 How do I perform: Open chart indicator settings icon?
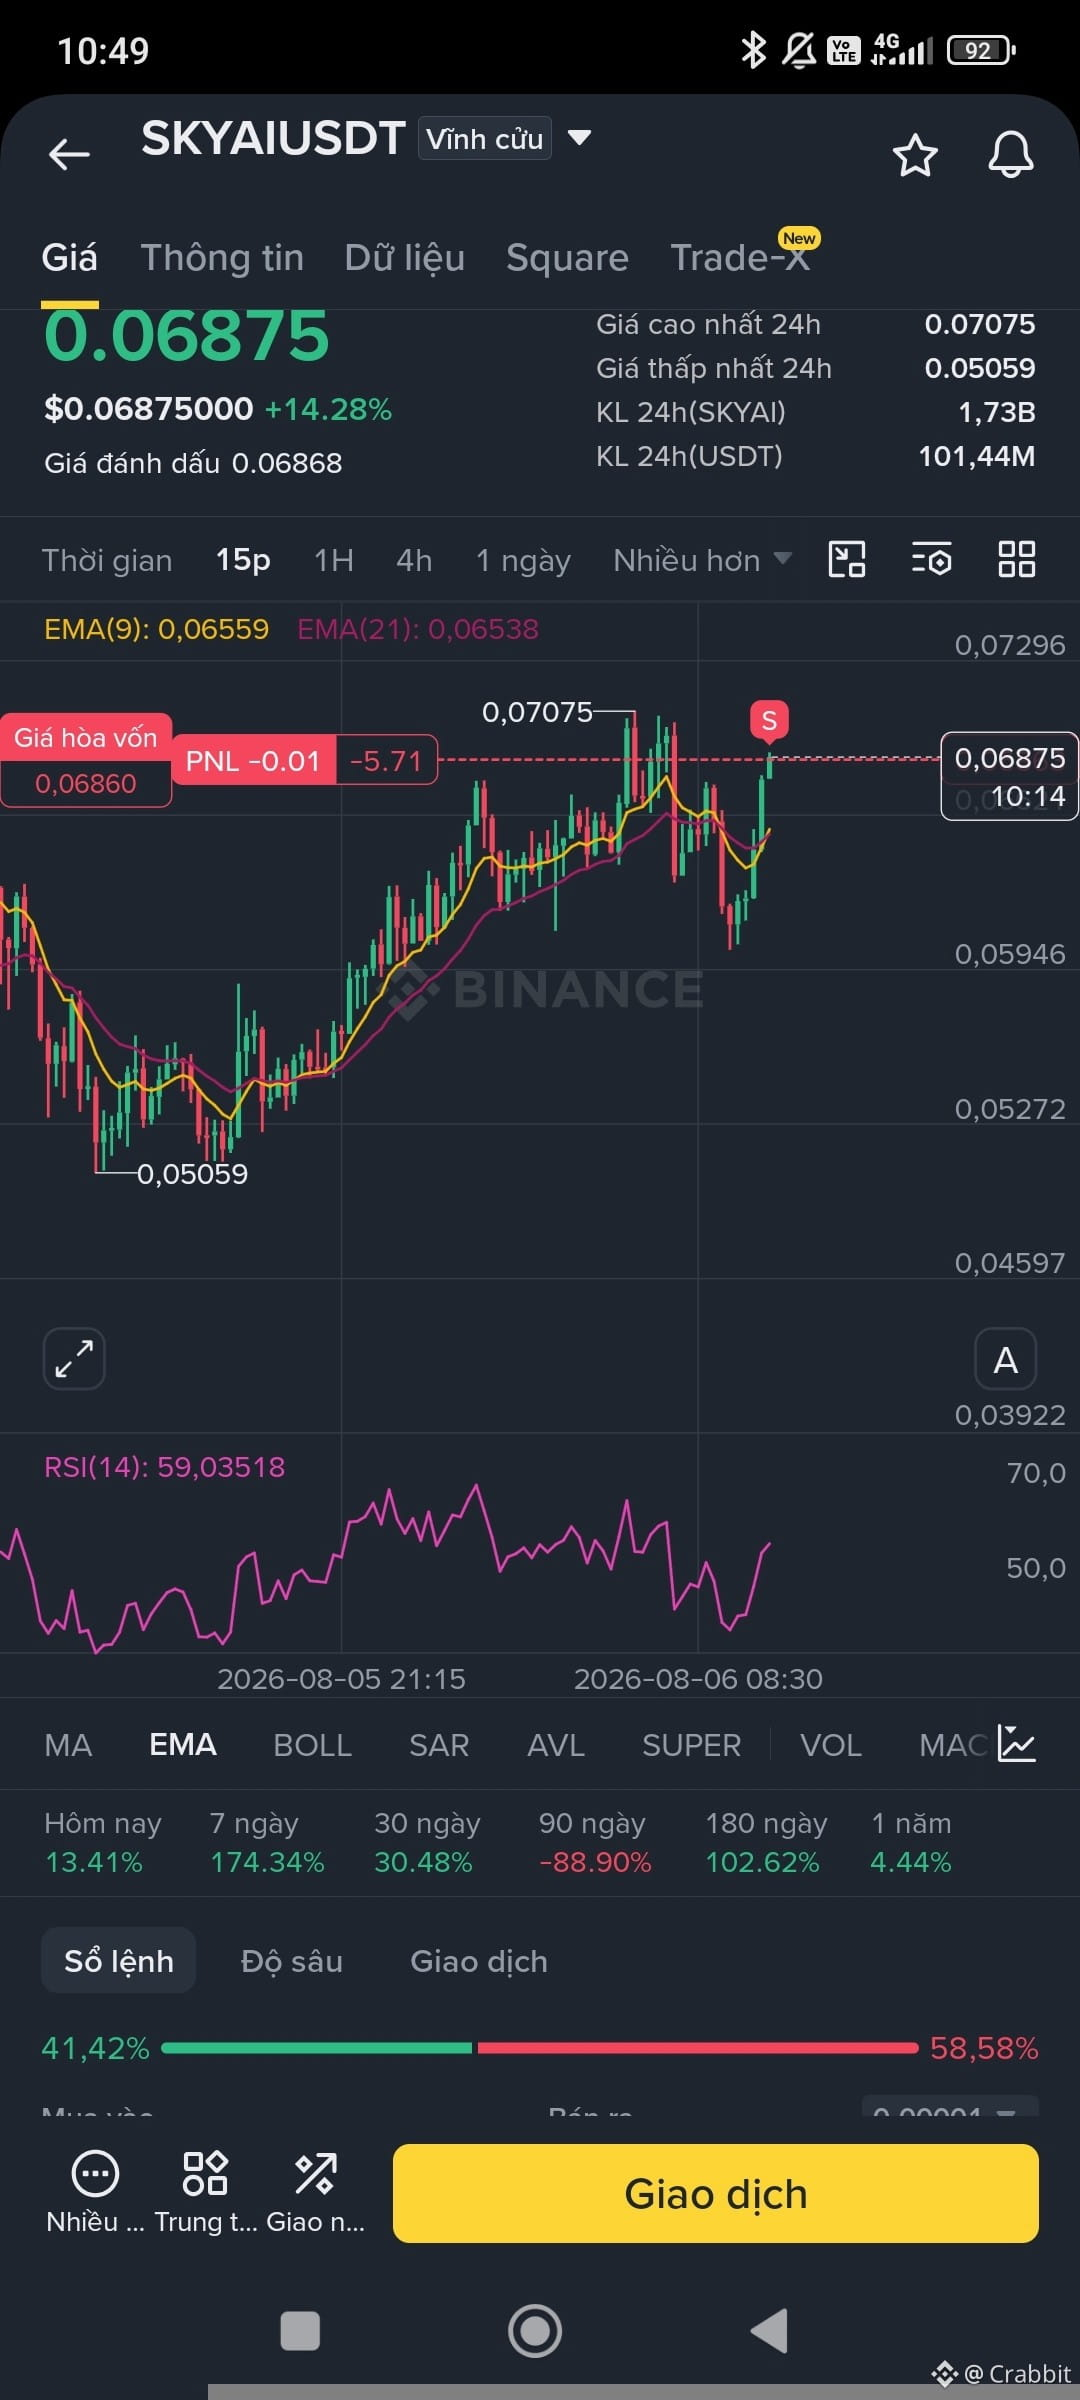pyautogui.click(x=932, y=560)
